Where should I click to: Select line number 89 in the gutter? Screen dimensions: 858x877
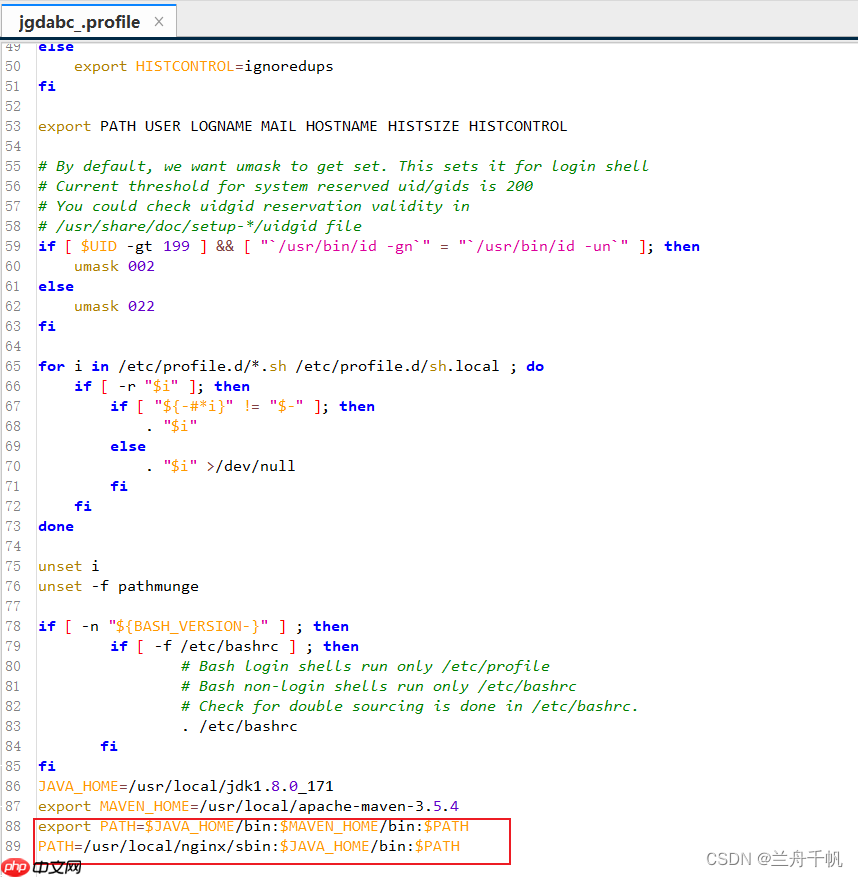click(13, 846)
